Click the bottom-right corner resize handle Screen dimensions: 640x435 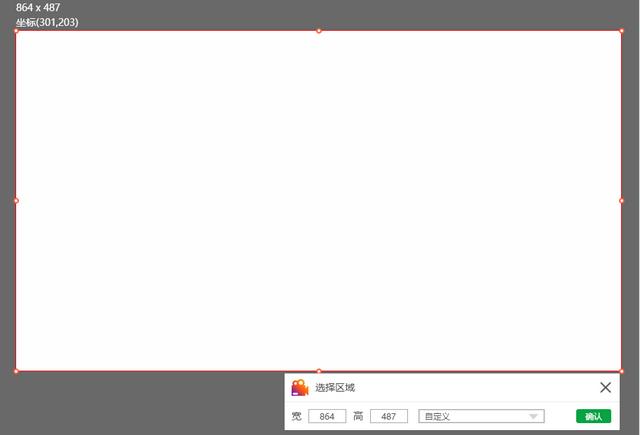tap(622, 371)
